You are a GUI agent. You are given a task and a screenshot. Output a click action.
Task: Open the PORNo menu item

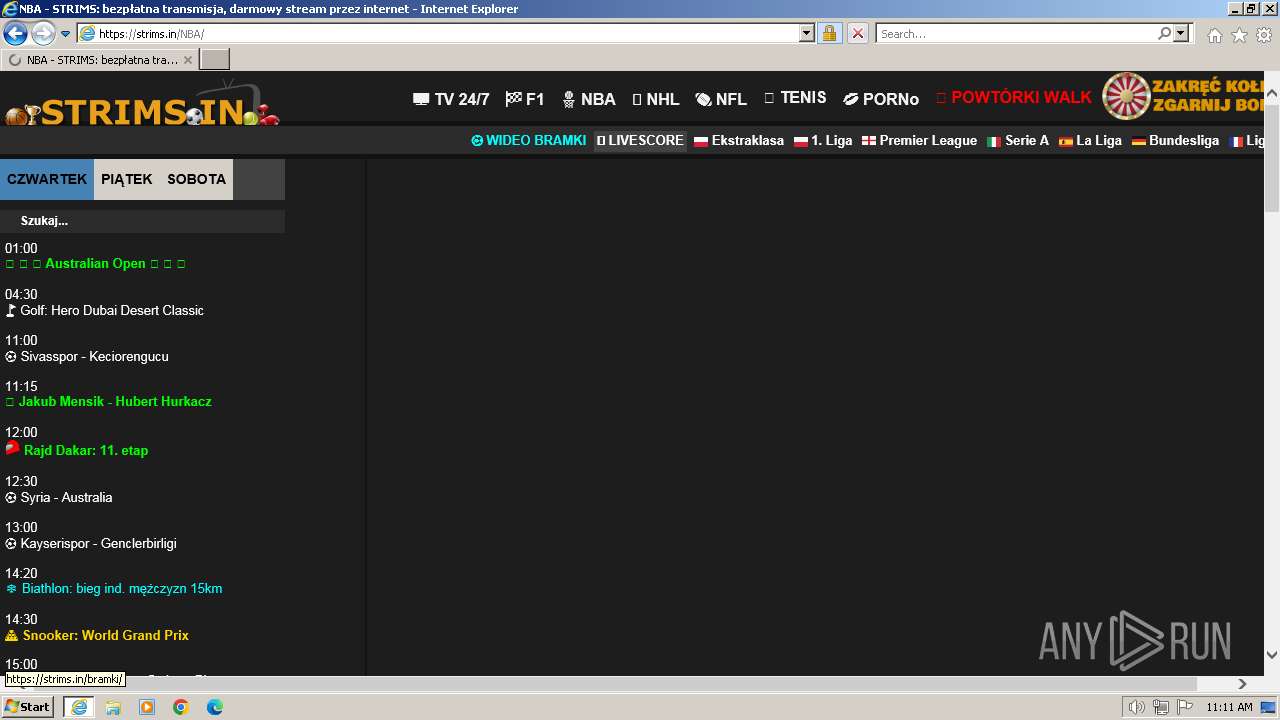point(881,99)
